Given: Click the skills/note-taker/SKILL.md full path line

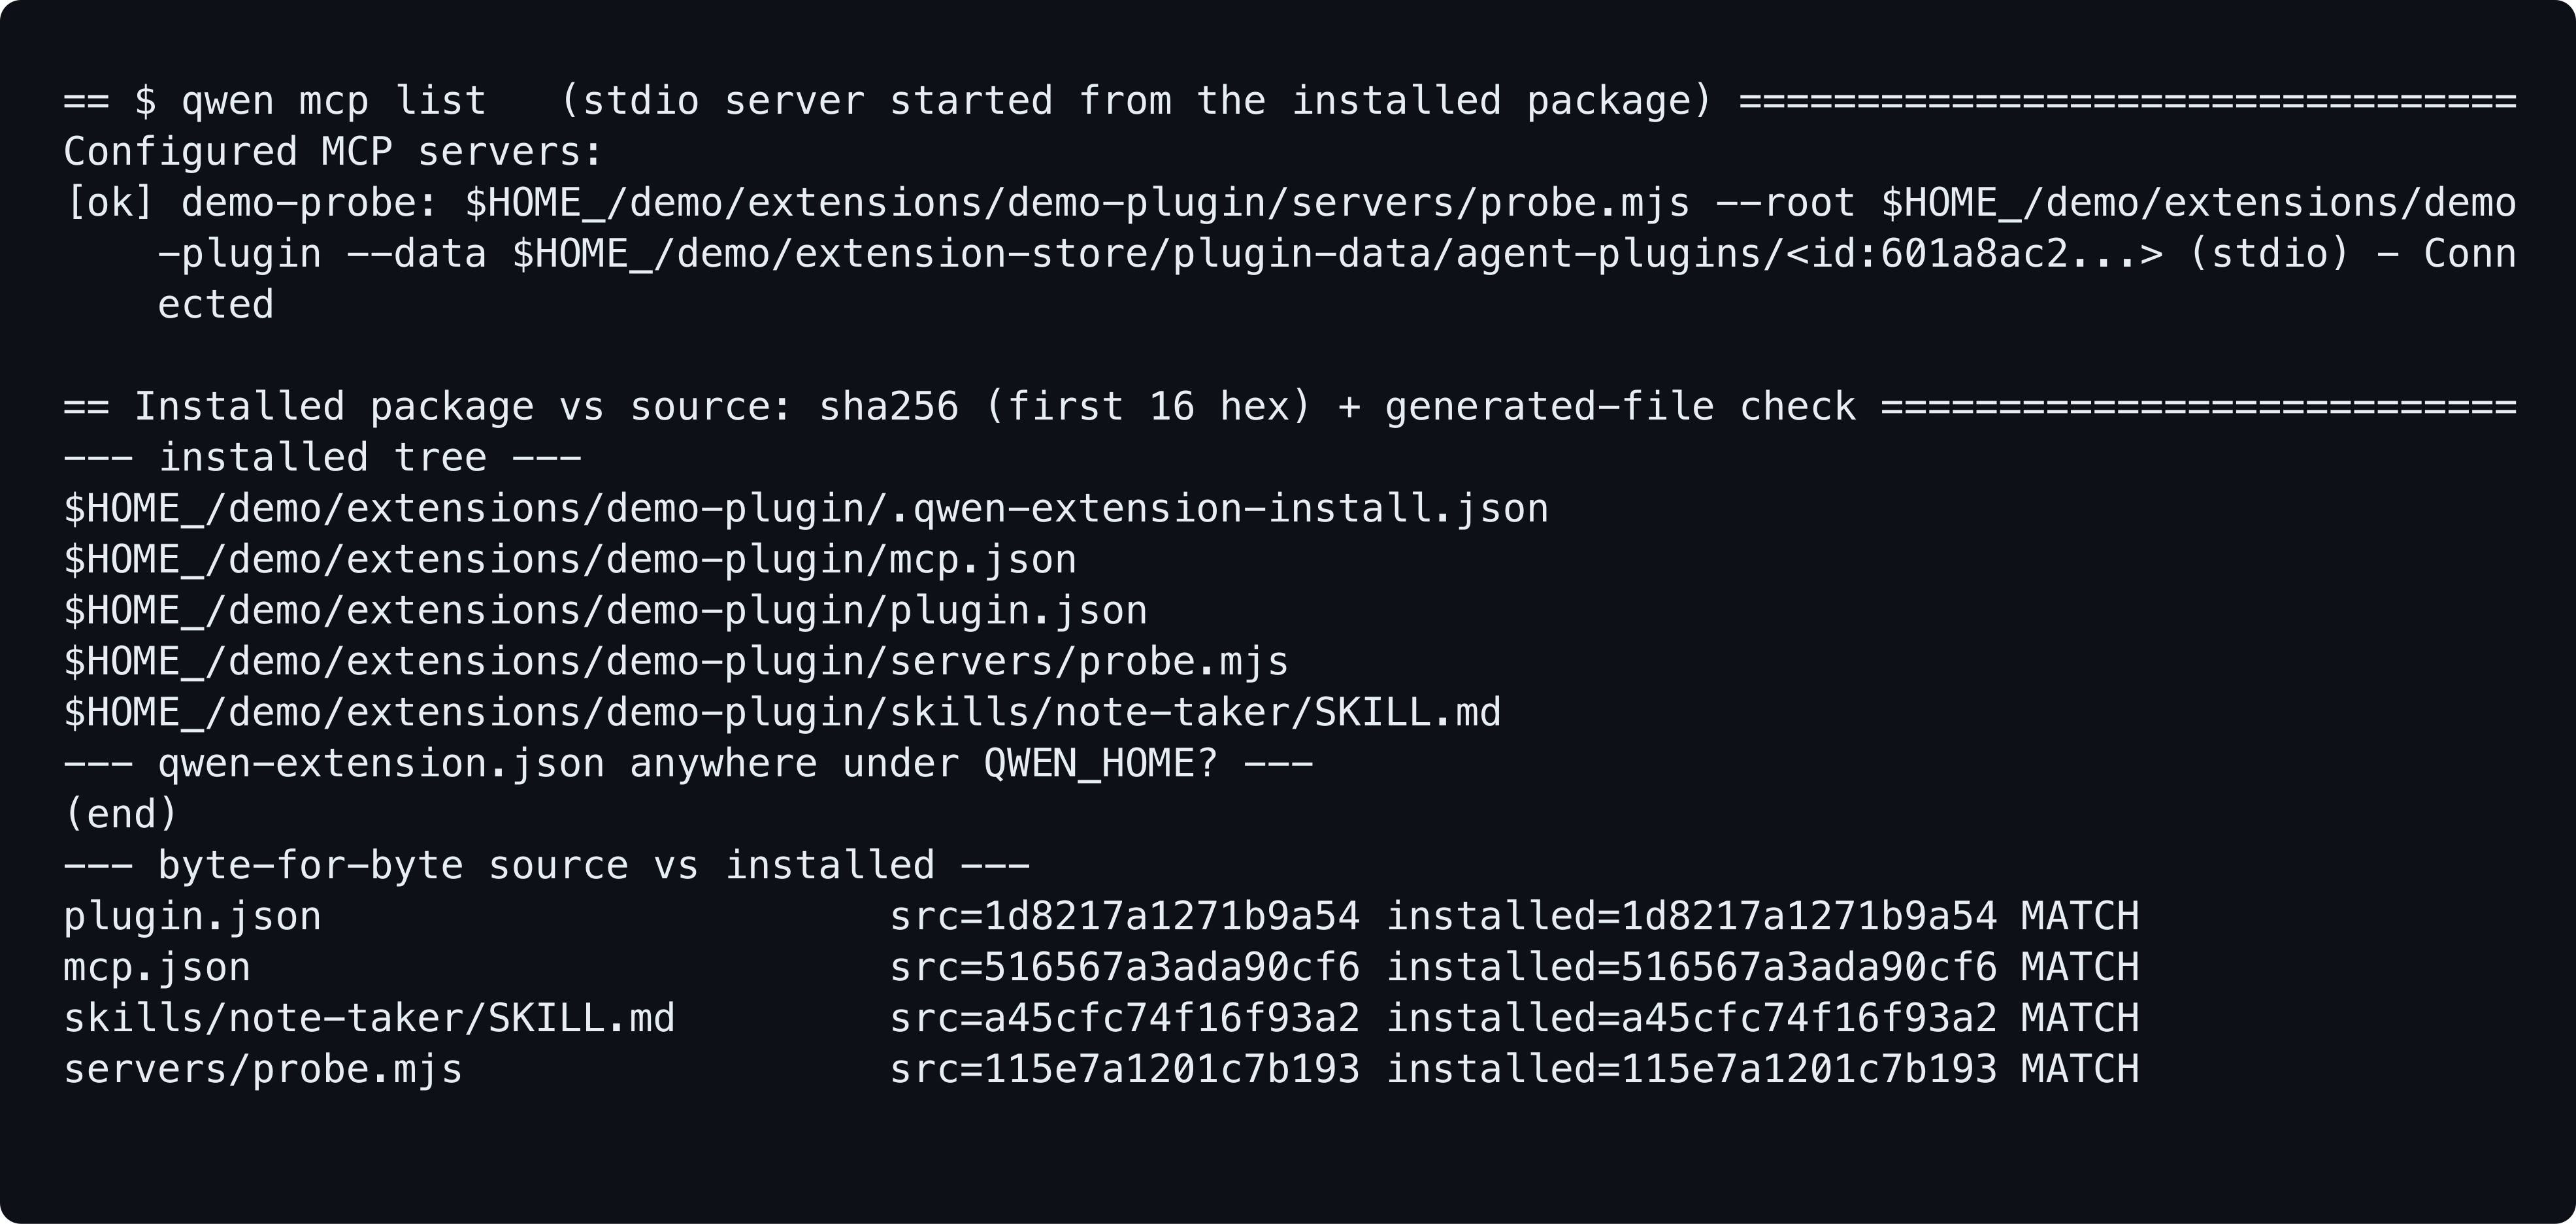Looking at the screenshot, I should pos(782,713).
